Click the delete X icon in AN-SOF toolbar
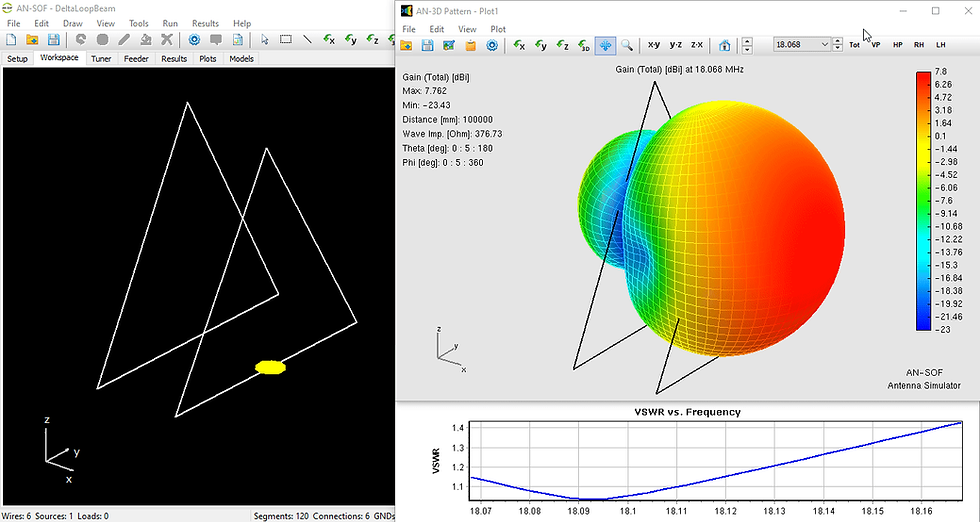 (x=166, y=40)
